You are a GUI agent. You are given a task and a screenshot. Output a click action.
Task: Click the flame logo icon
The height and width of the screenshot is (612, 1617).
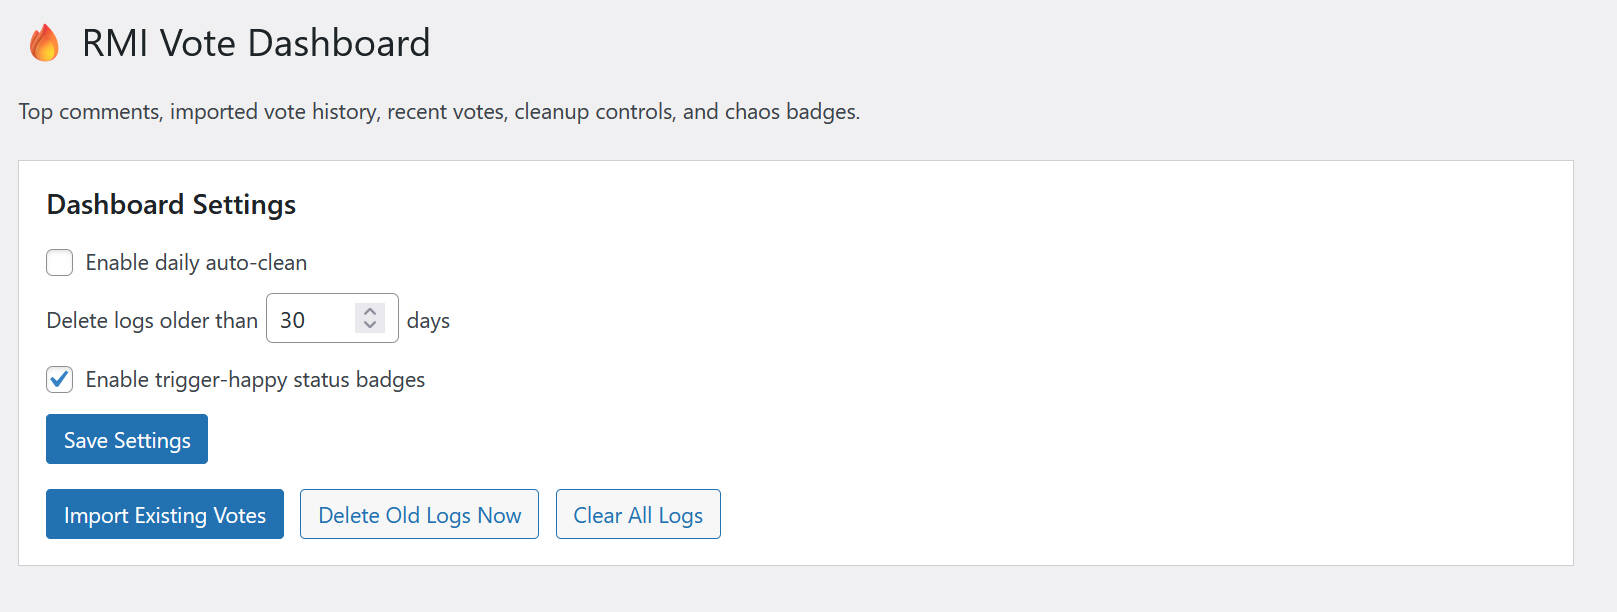point(44,43)
